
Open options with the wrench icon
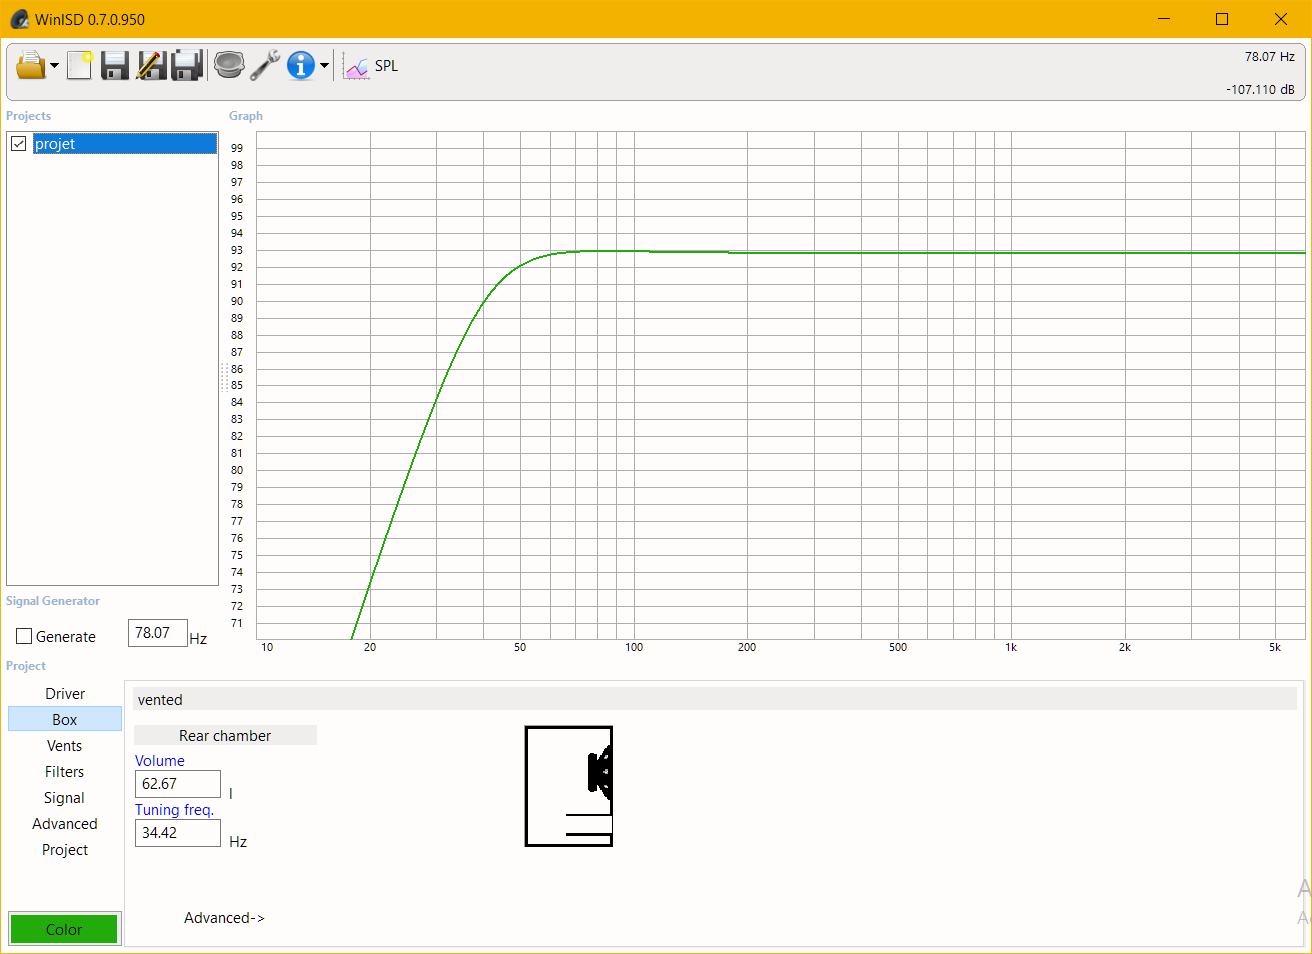click(265, 66)
